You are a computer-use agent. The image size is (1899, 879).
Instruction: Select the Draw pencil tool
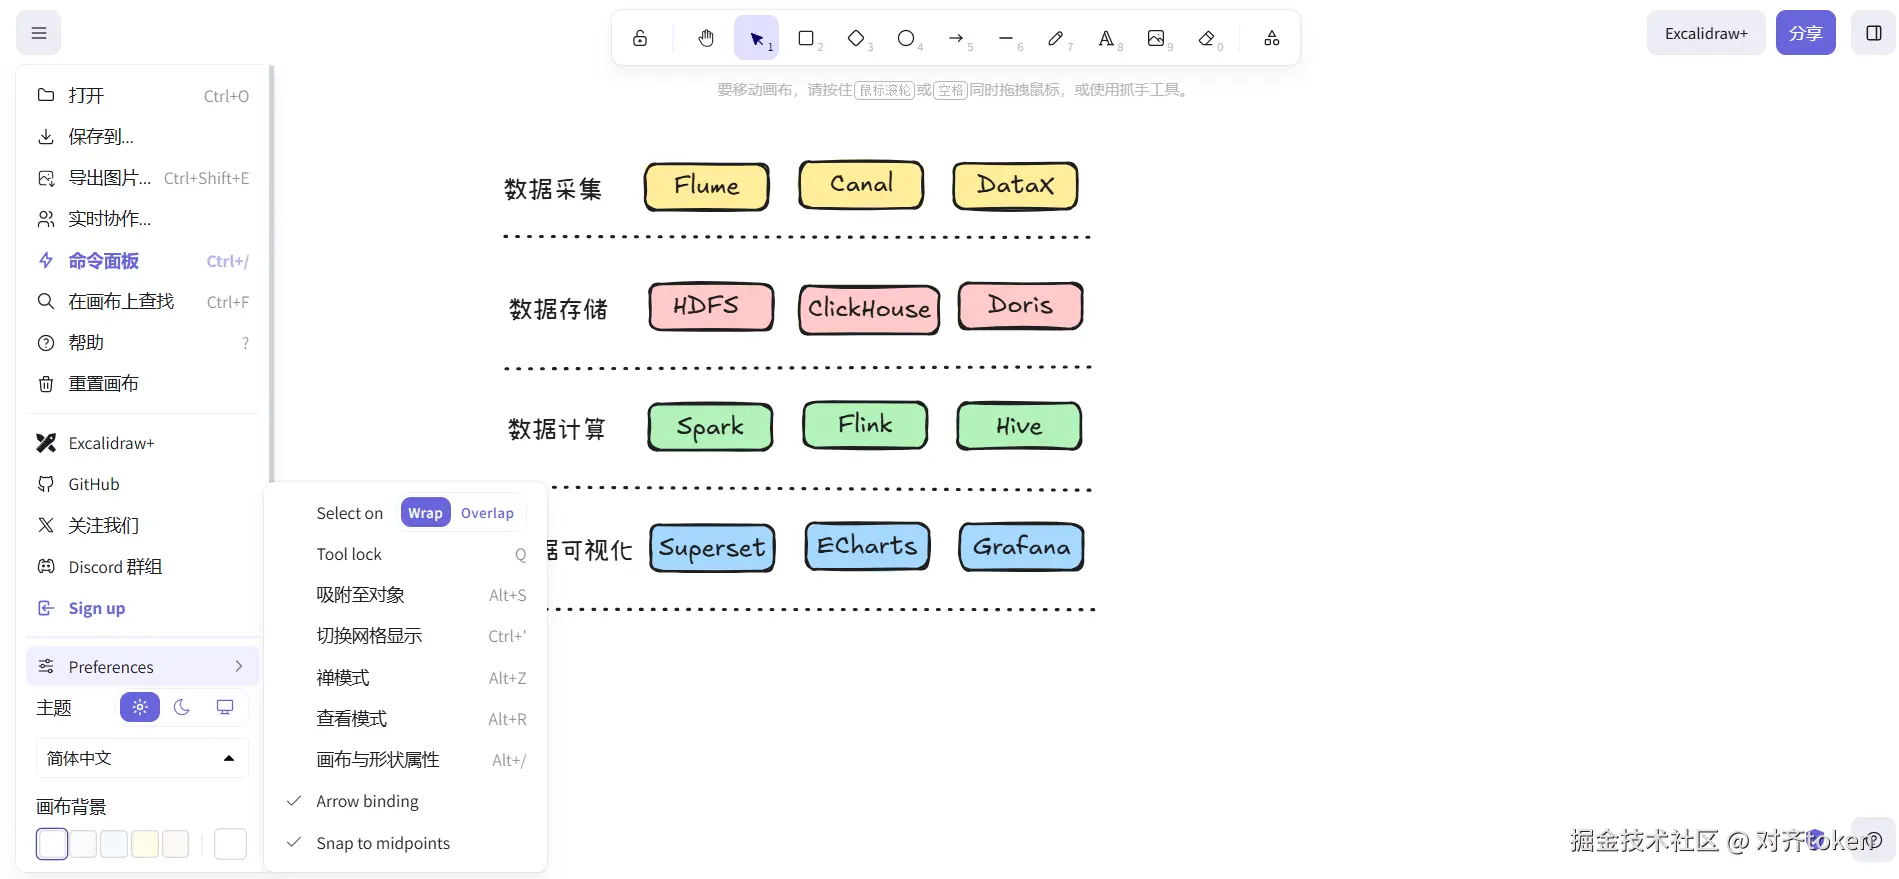point(1056,38)
